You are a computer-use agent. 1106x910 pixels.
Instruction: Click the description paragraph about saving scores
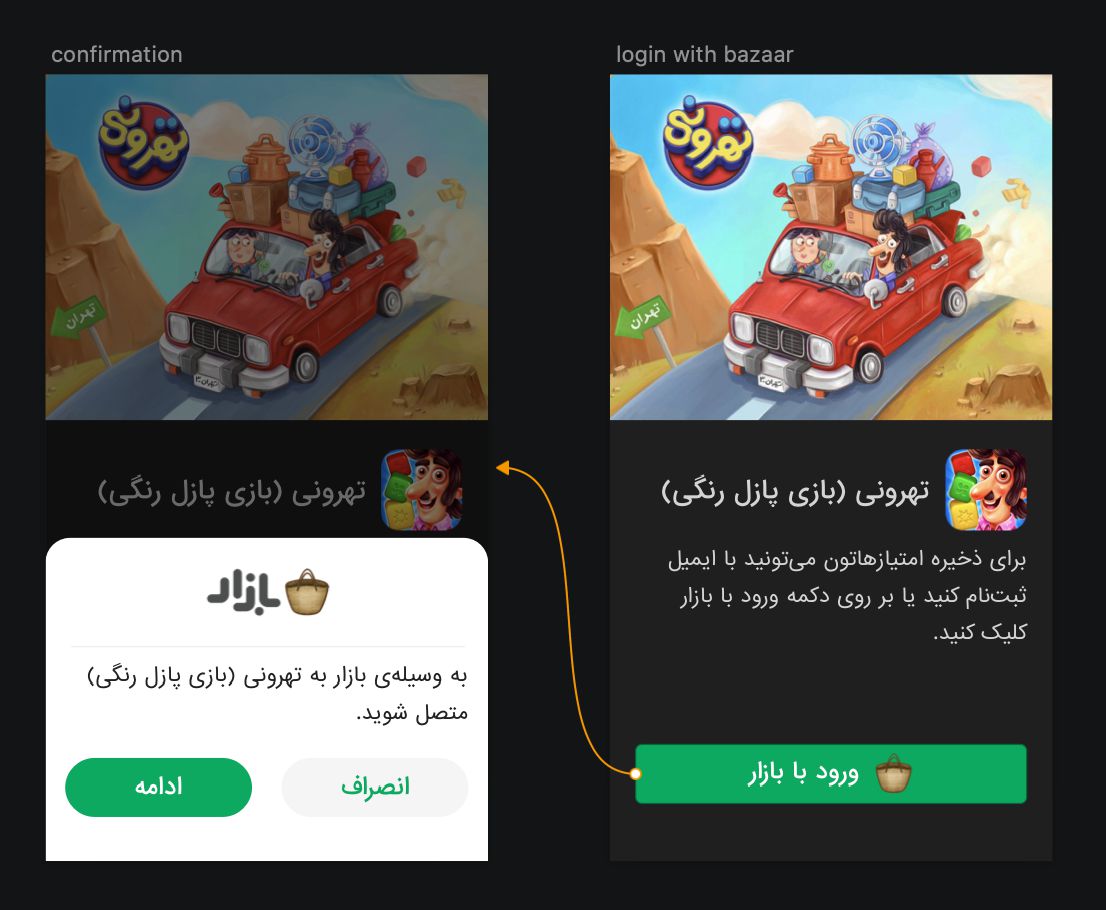pyautogui.click(x=846, y=596)
